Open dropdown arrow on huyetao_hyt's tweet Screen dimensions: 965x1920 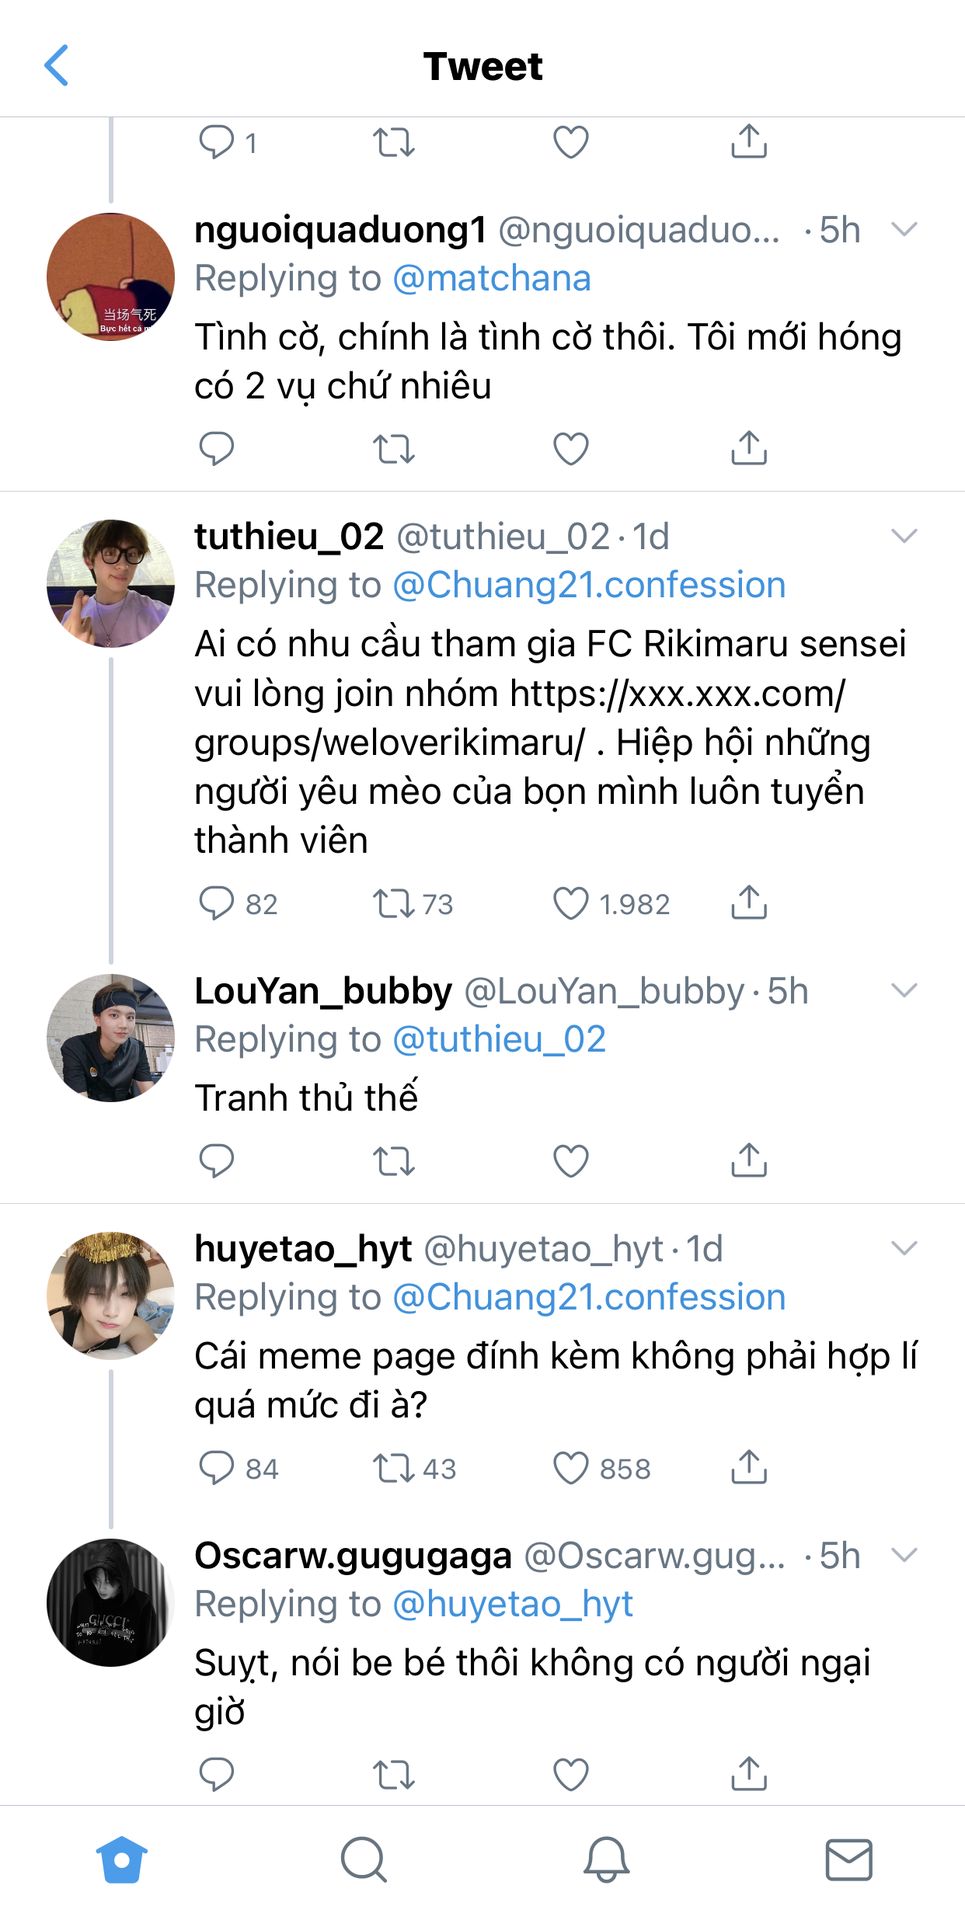904,1248
